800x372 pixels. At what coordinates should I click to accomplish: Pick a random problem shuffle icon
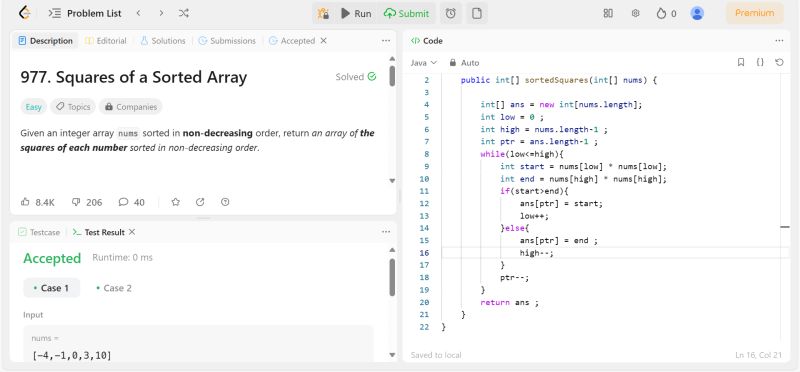click(184, 13)
